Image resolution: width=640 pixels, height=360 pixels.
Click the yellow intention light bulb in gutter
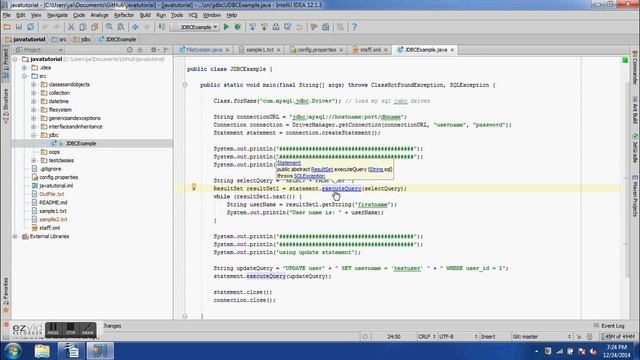(x=194, y=187)
